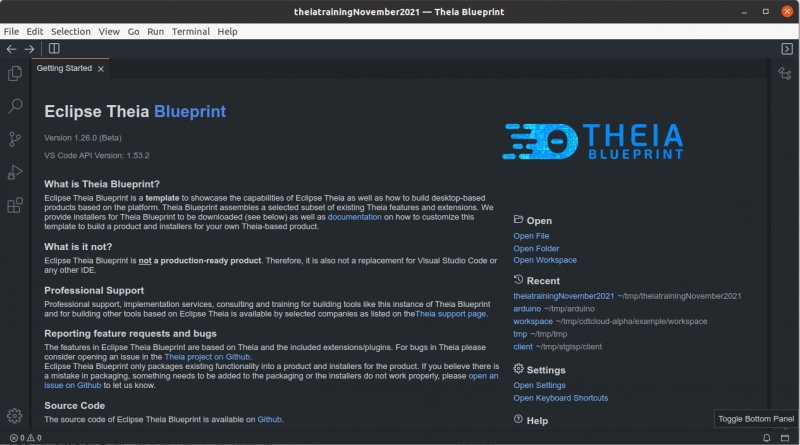
Task: Open the Selection menu
Action: click(x=70, y=32)
